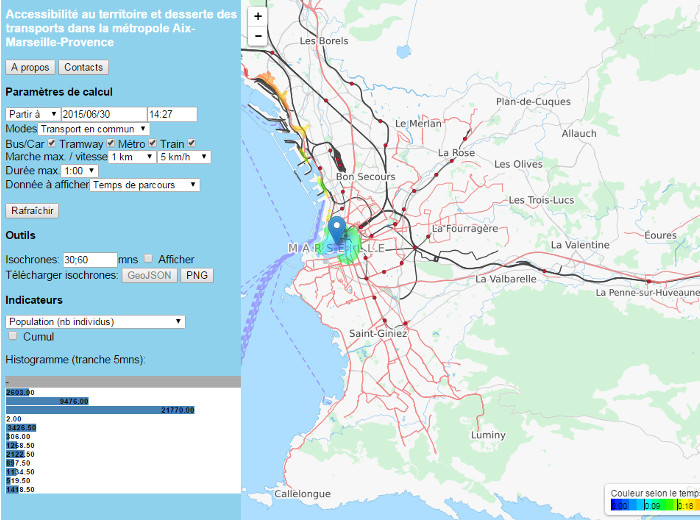Click the Allauch map label
The width and height of the screenshot is (700, 520).
coord(579,133)
